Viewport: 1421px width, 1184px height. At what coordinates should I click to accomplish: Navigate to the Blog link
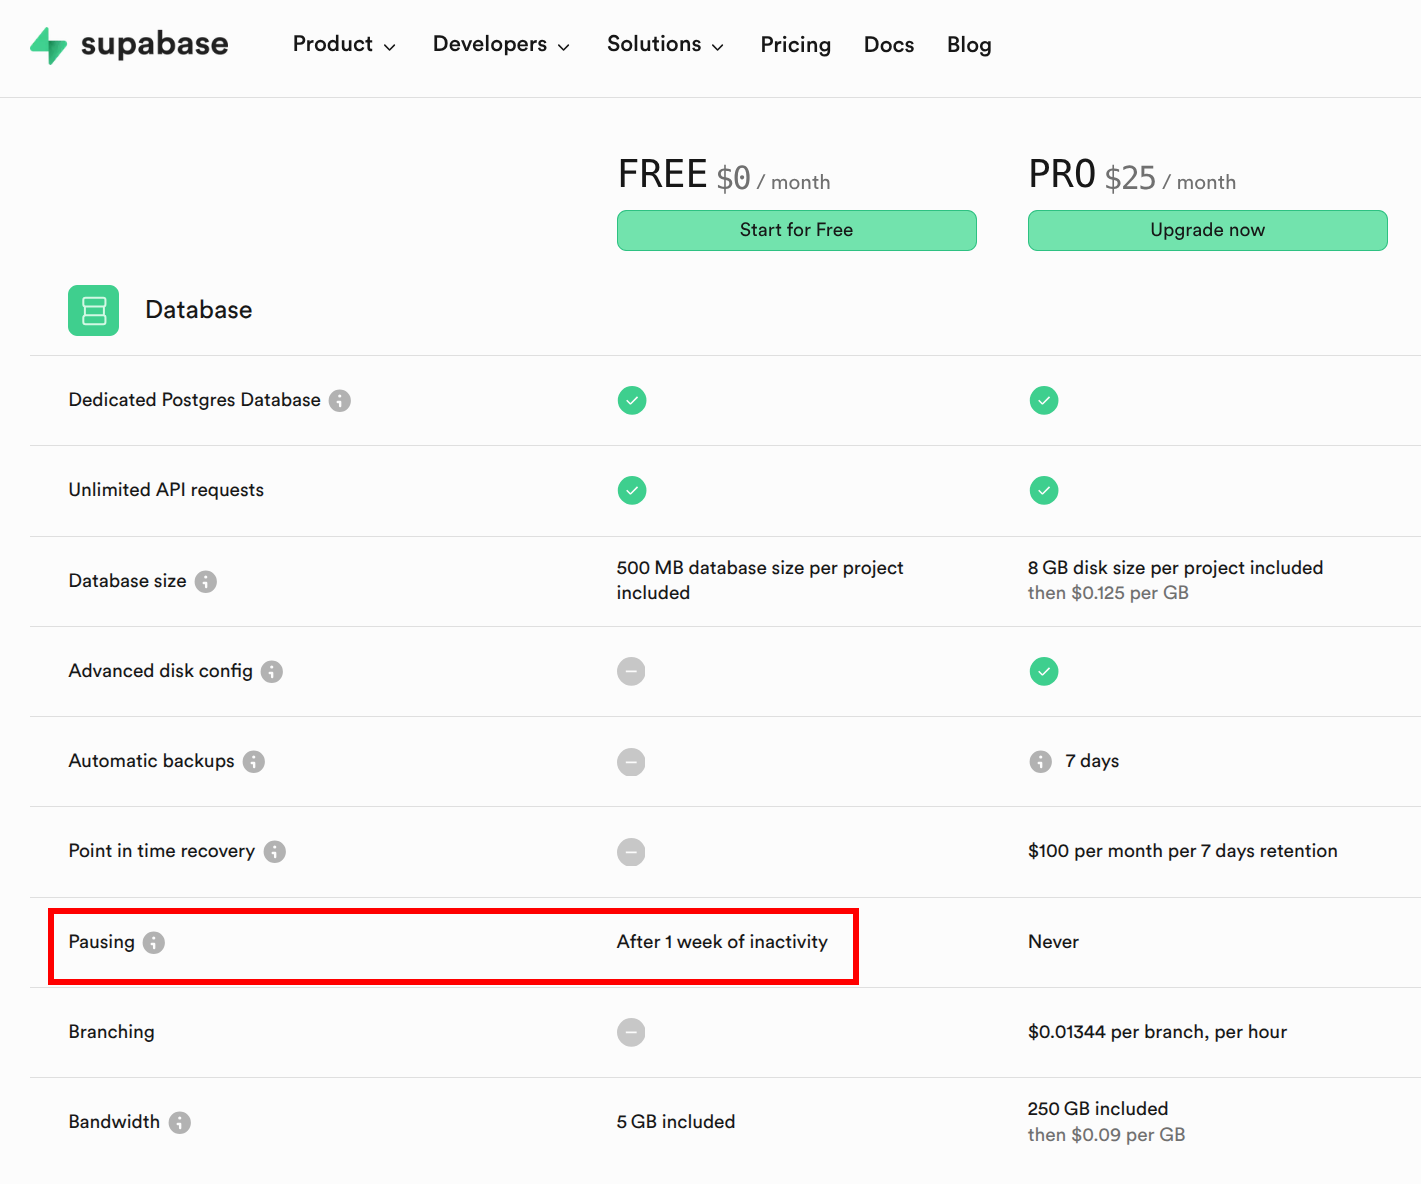tap(969, 45)
